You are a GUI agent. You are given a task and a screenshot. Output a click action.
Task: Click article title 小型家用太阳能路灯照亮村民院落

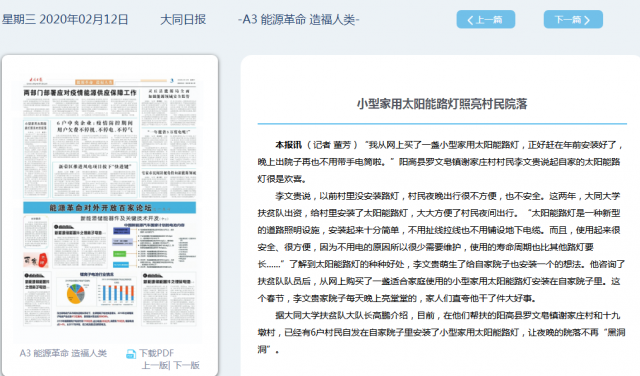coord(442,104)
